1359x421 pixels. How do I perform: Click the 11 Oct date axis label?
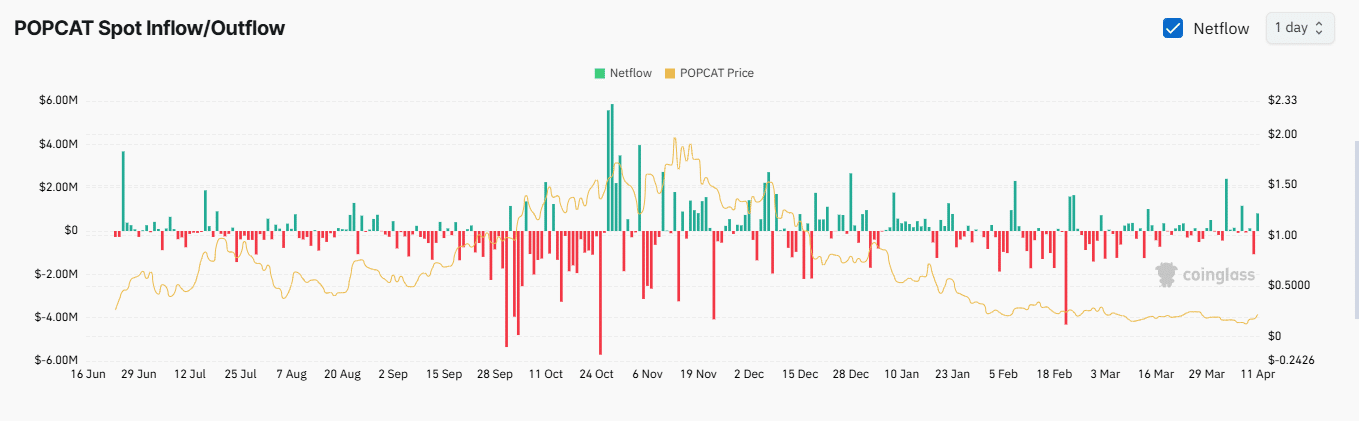[x=546, y=374]
